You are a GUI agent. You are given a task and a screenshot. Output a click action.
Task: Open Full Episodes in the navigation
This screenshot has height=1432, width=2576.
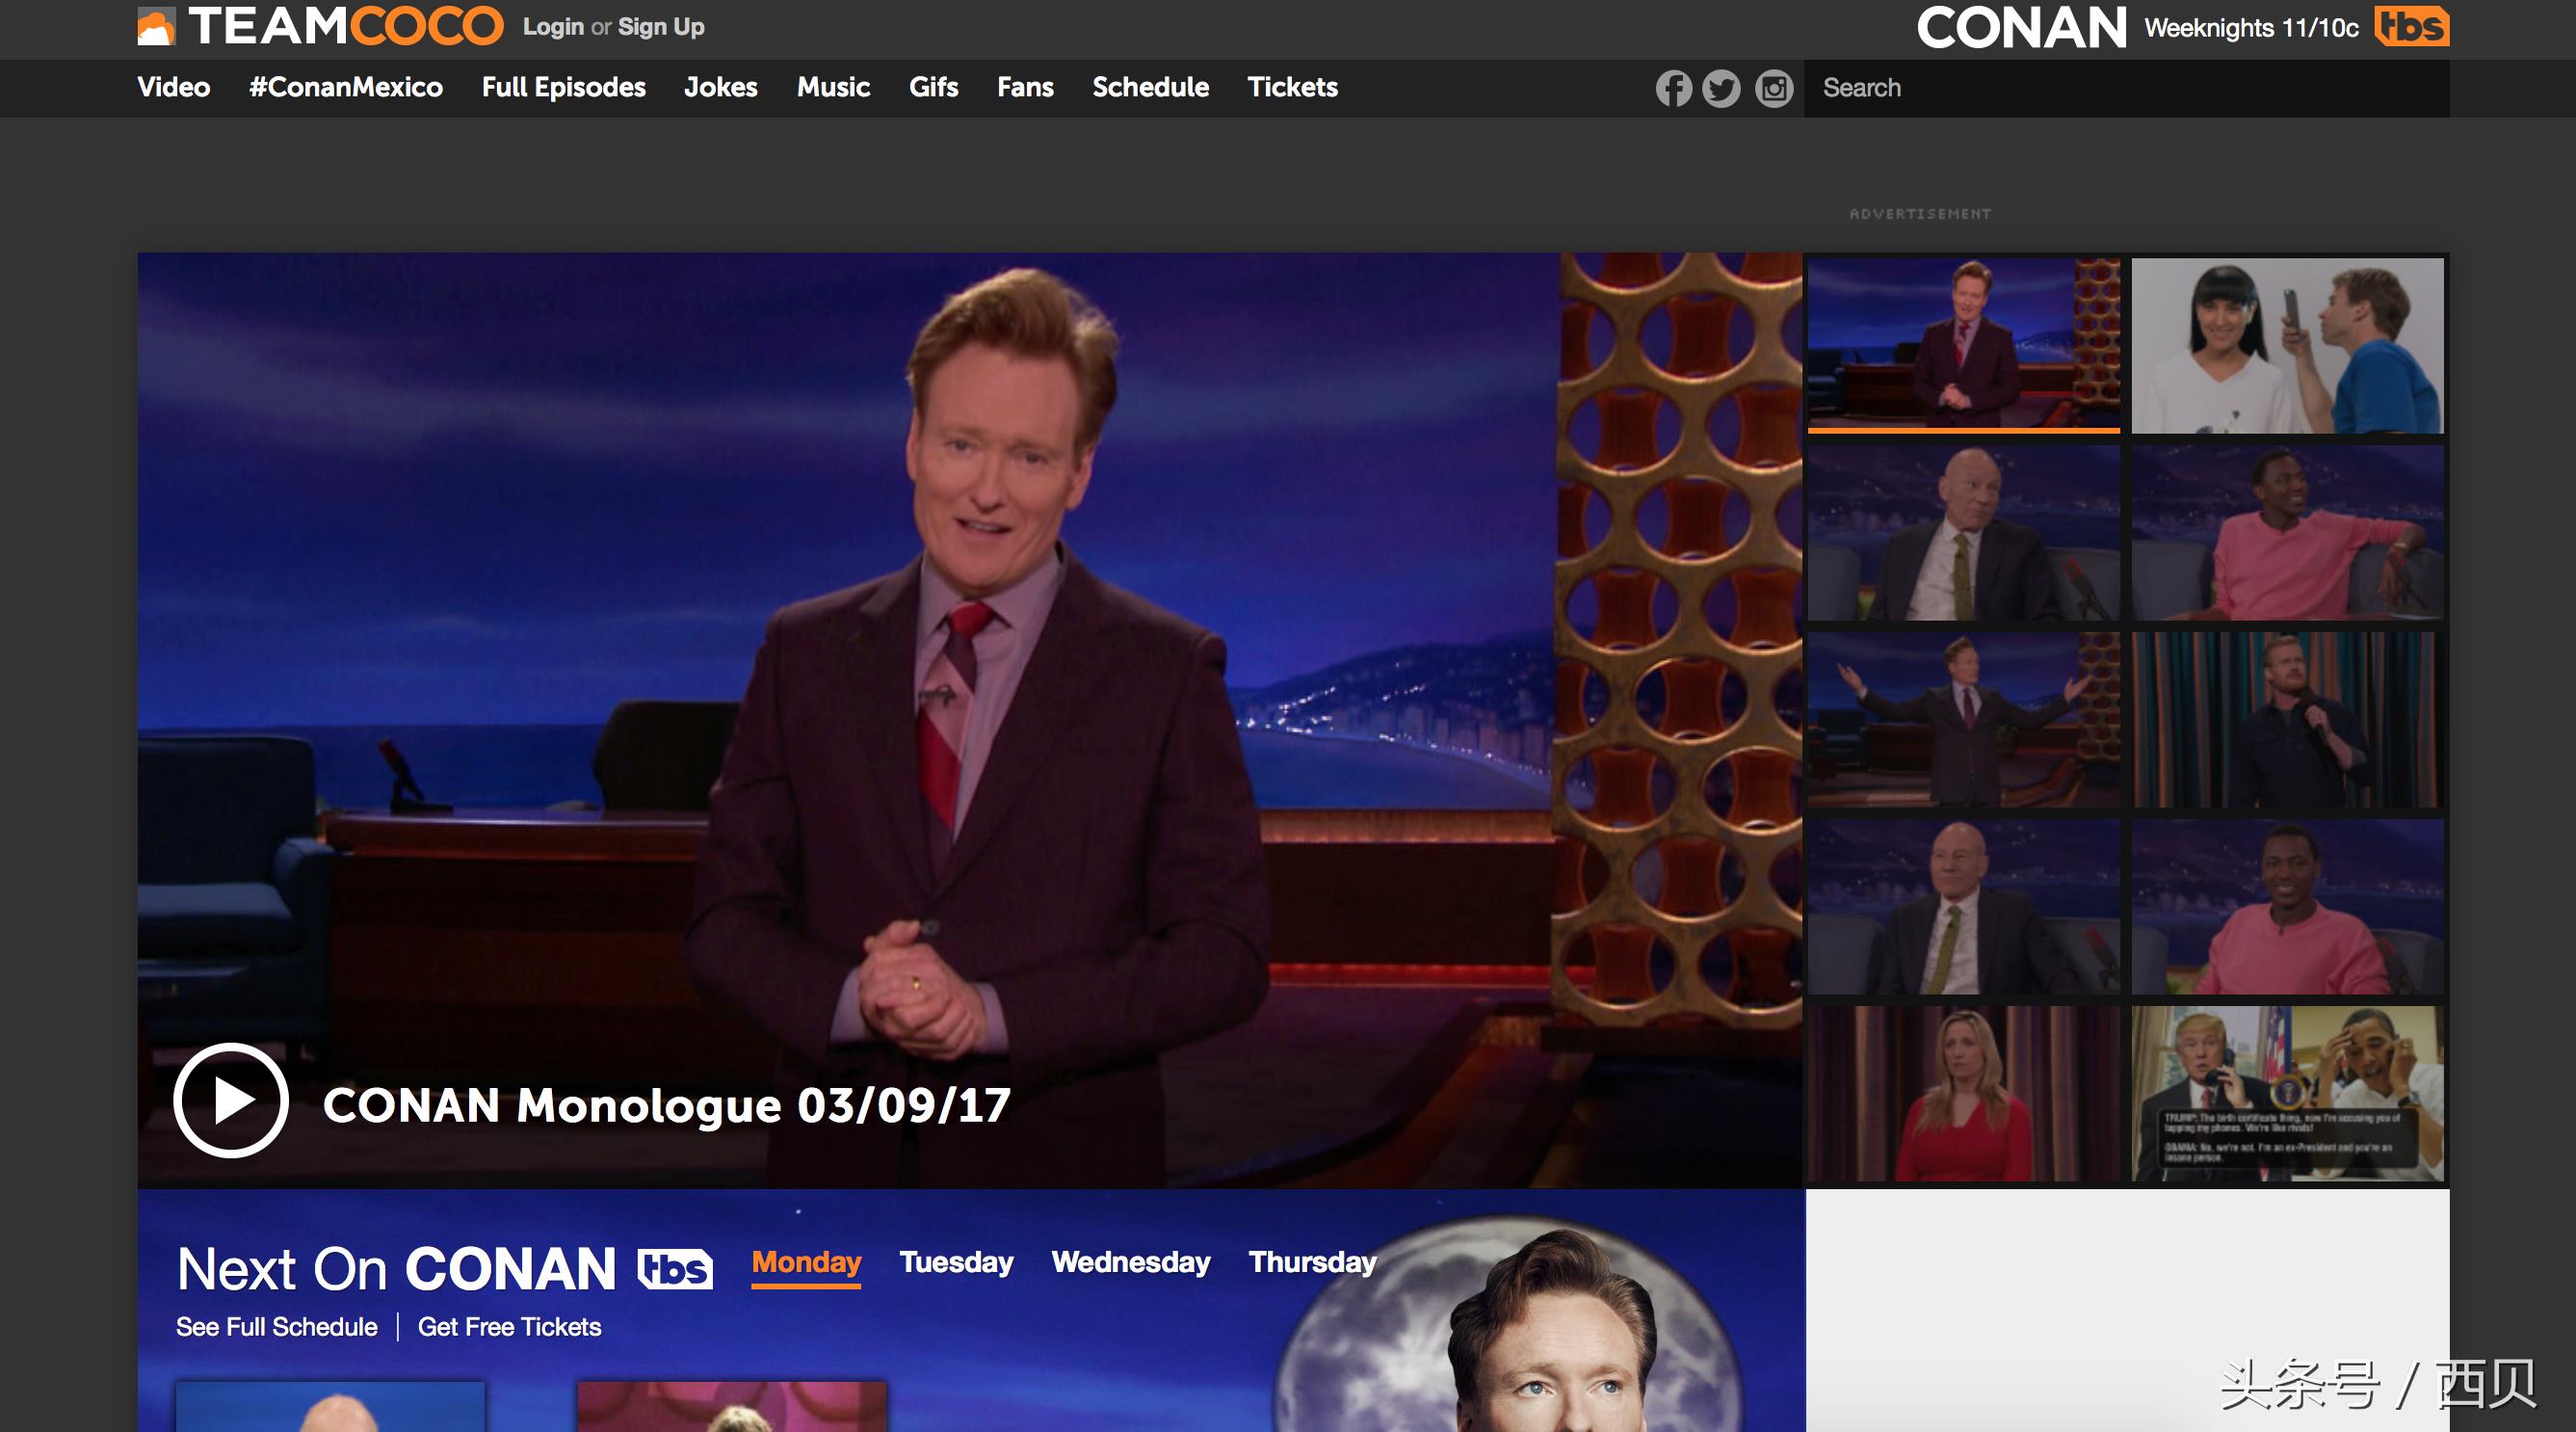564,88
